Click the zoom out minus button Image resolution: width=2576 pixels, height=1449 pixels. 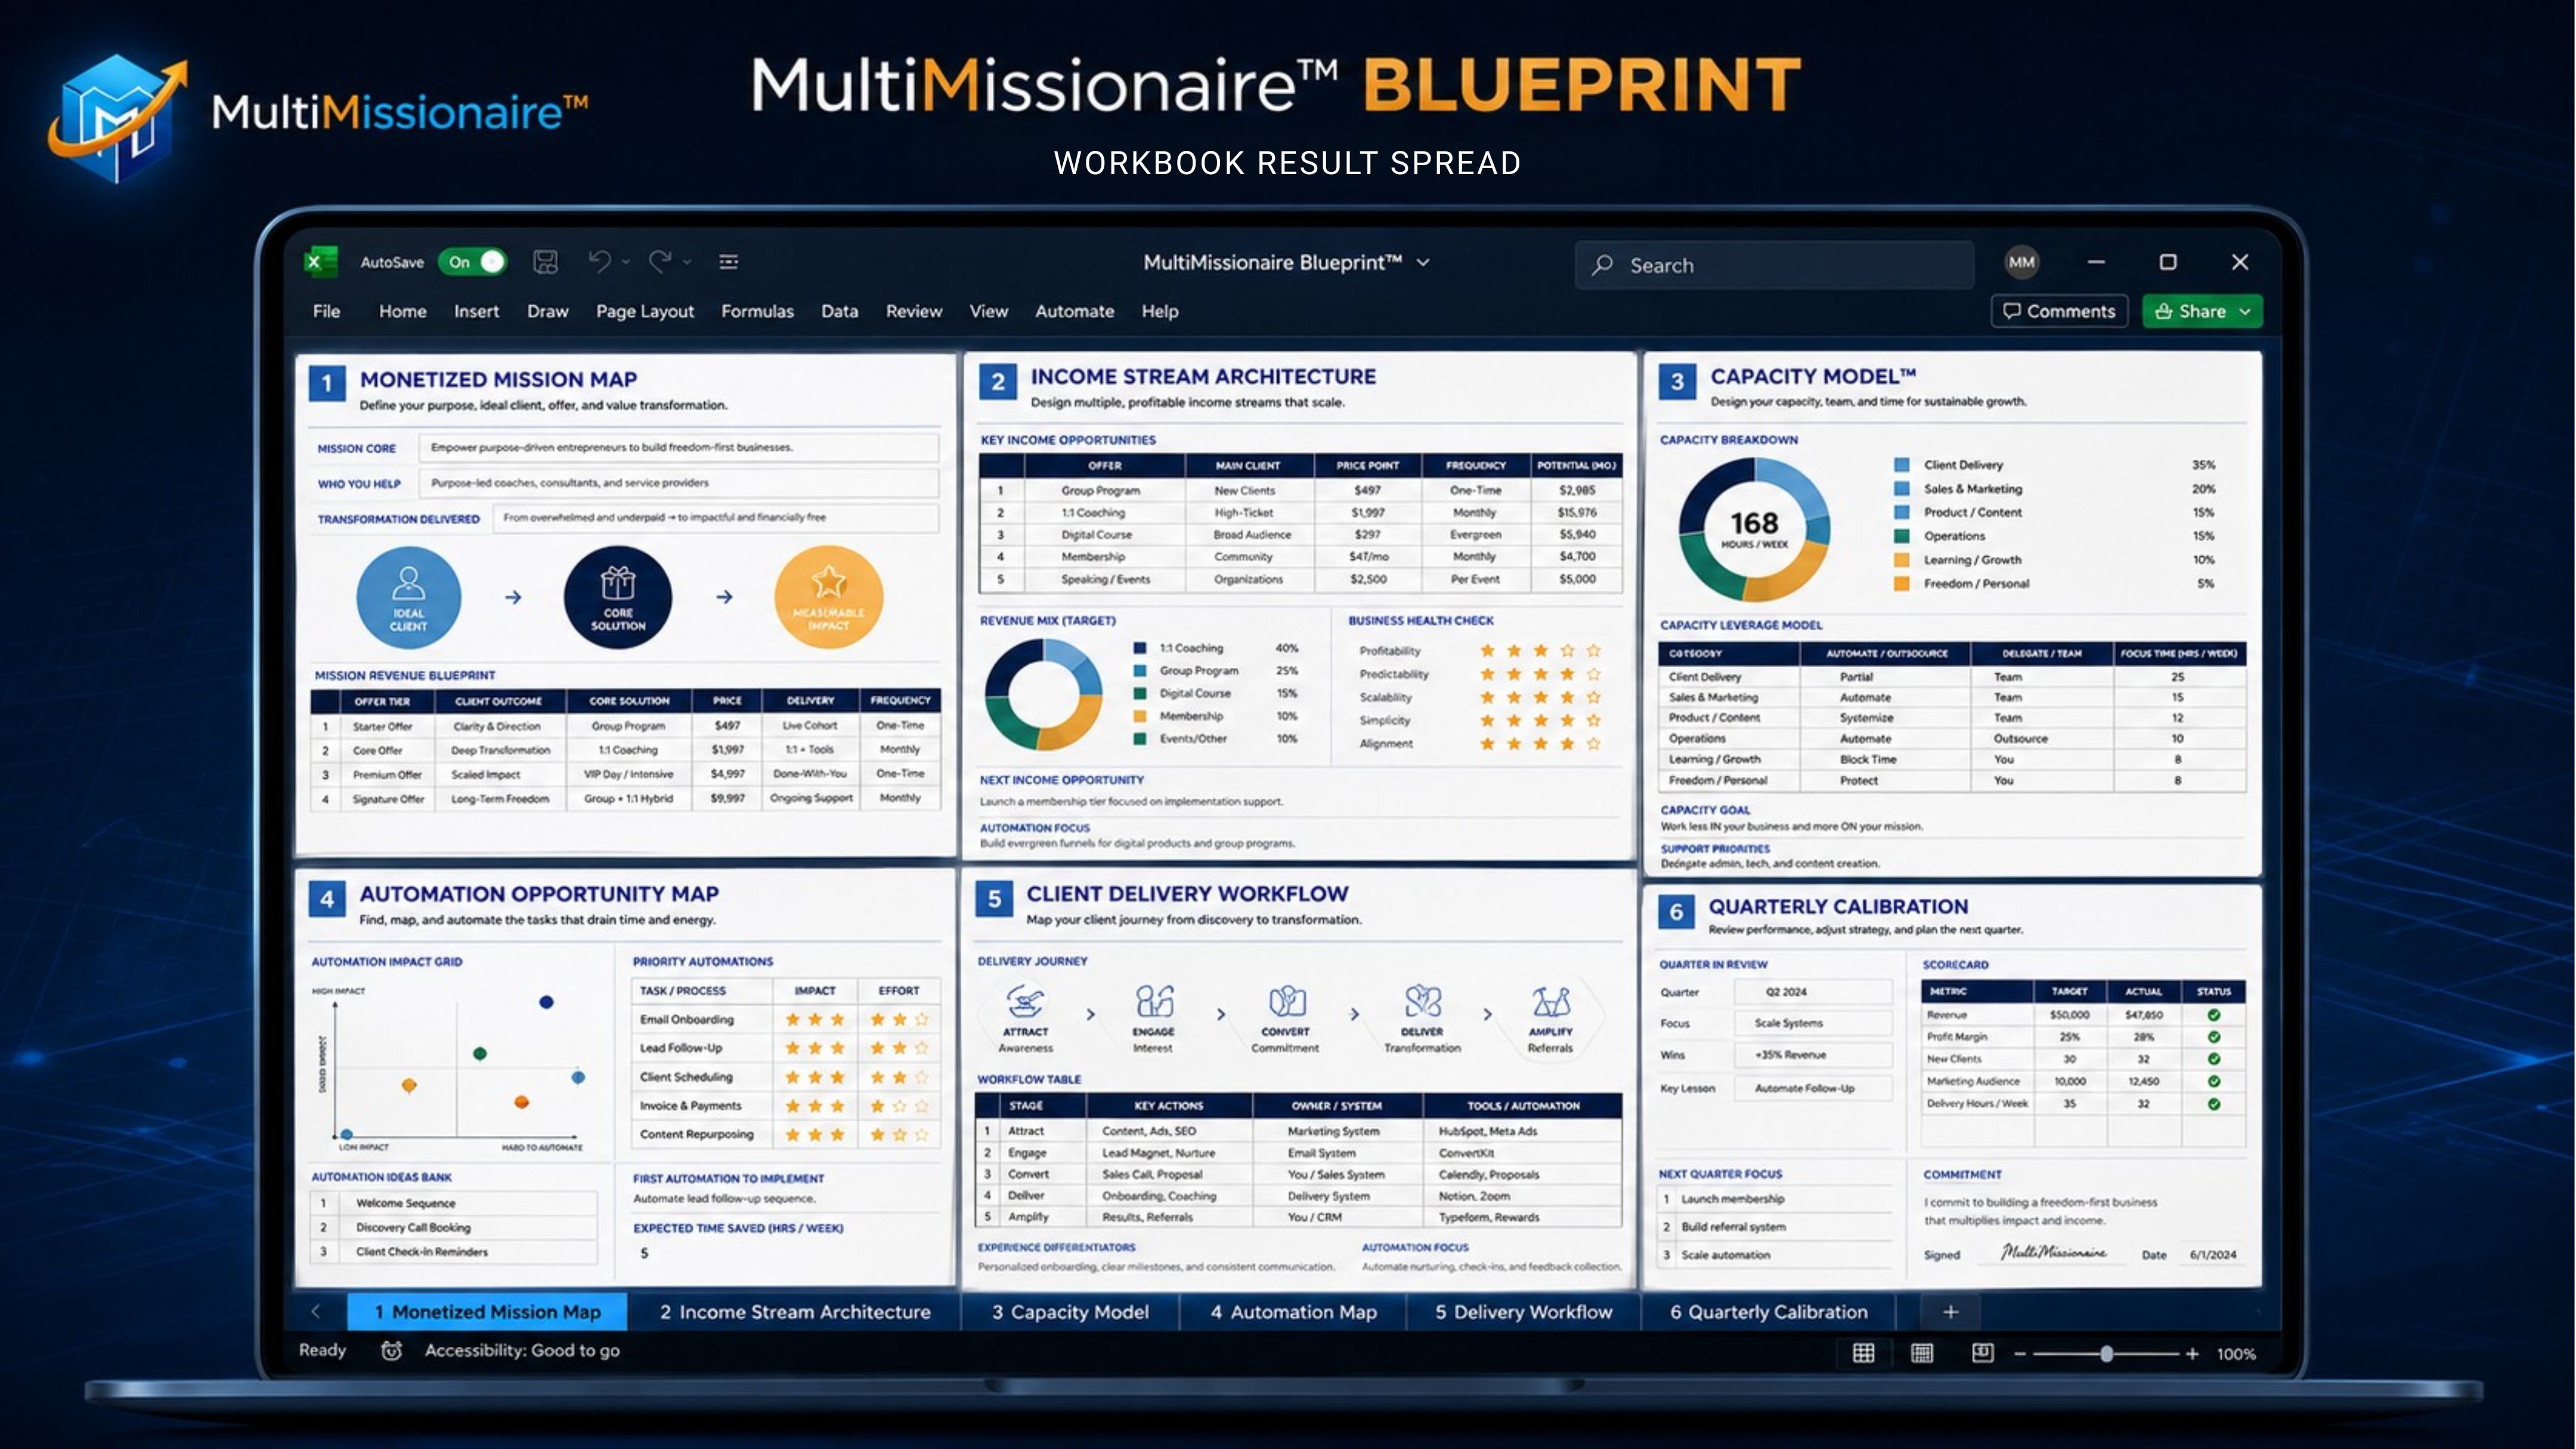click(x=2019, y=1354)
